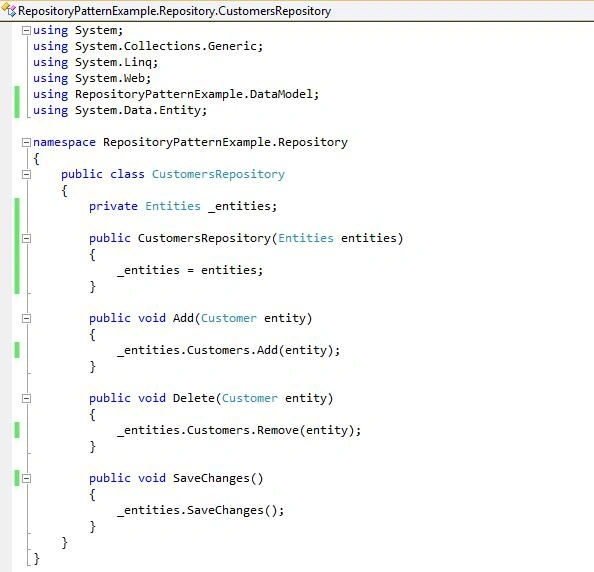
Task: Collapse the Delete method block
Action: [x=26, y=399]
